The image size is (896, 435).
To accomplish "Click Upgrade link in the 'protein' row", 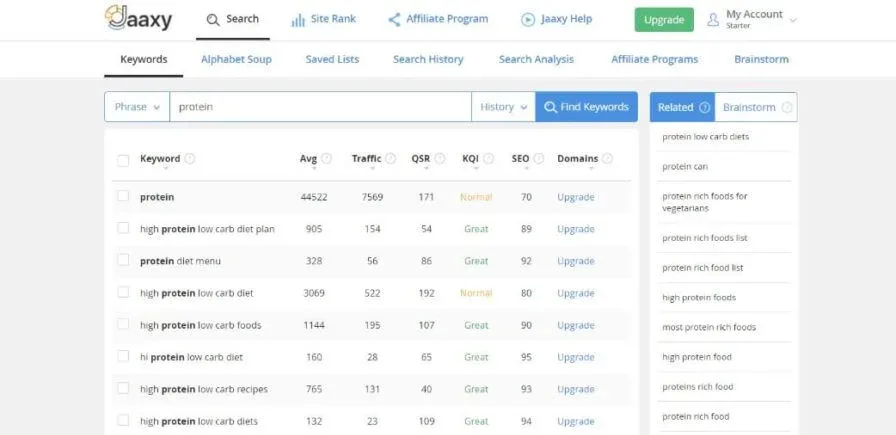I will click(575, 197).
